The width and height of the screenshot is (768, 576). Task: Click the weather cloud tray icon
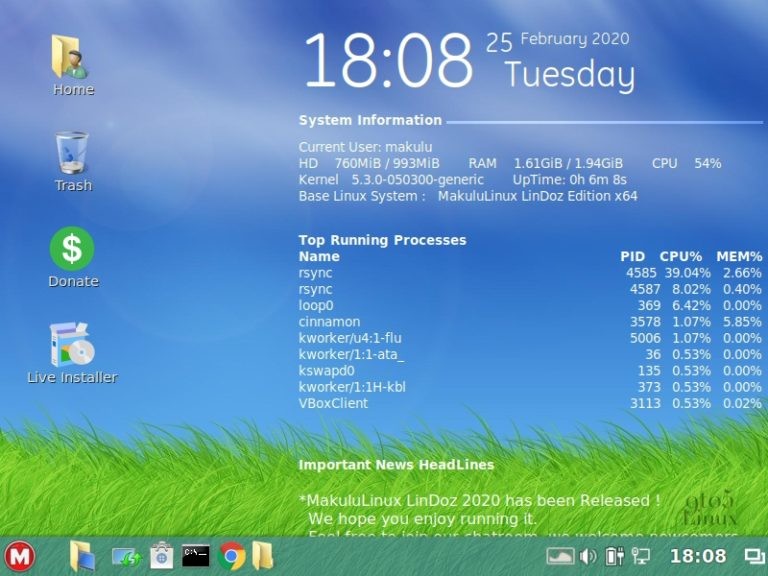[x=560, y=556]
